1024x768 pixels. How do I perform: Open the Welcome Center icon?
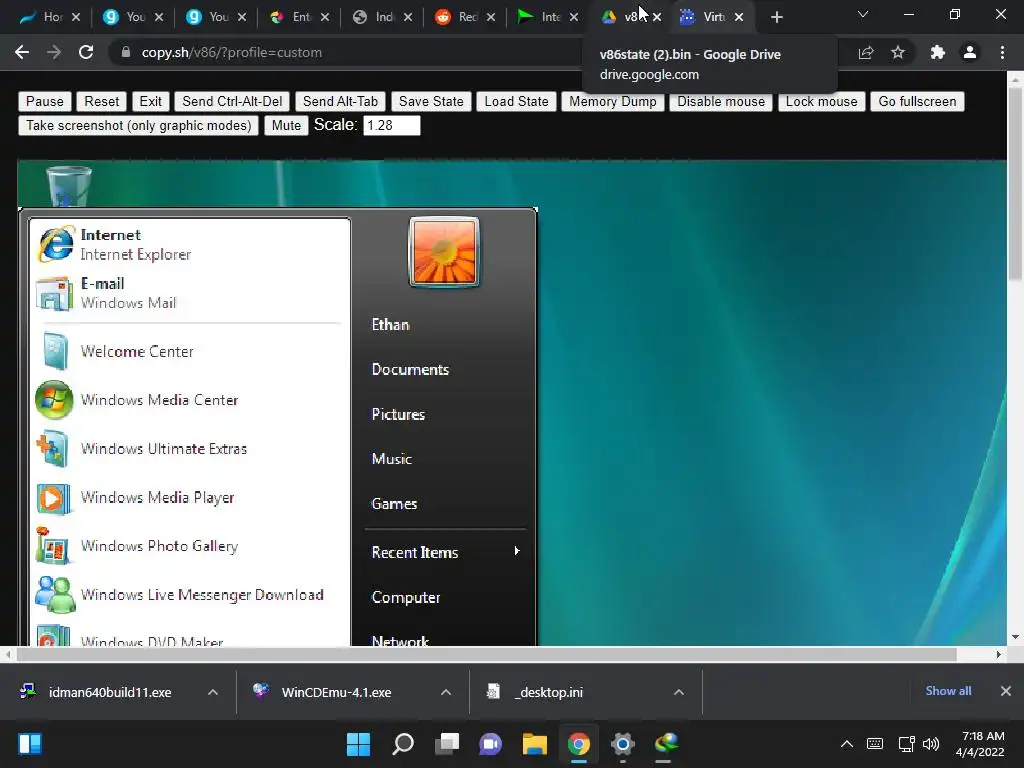[56, 351]
